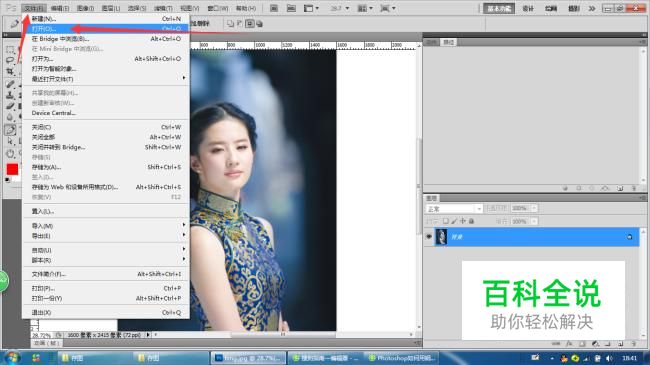Select the Blur tool droplet icon
This screenshot has width=650, height=365.
pyautogui.click(x=10, y=117)
